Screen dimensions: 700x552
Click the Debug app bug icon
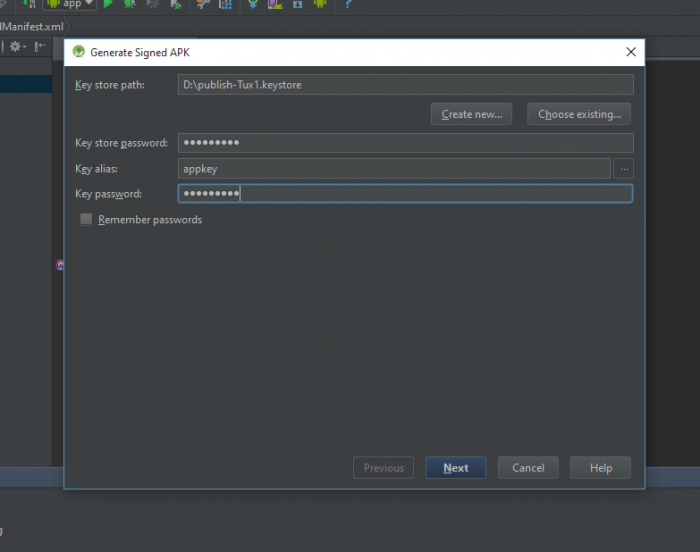pos(129,4)
